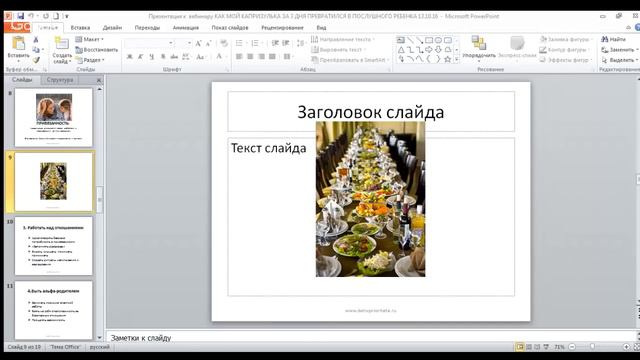Screen dimensions: 640x360
Task: Click the Преобразовать в SmartArt button
Action: pos(350,60)
